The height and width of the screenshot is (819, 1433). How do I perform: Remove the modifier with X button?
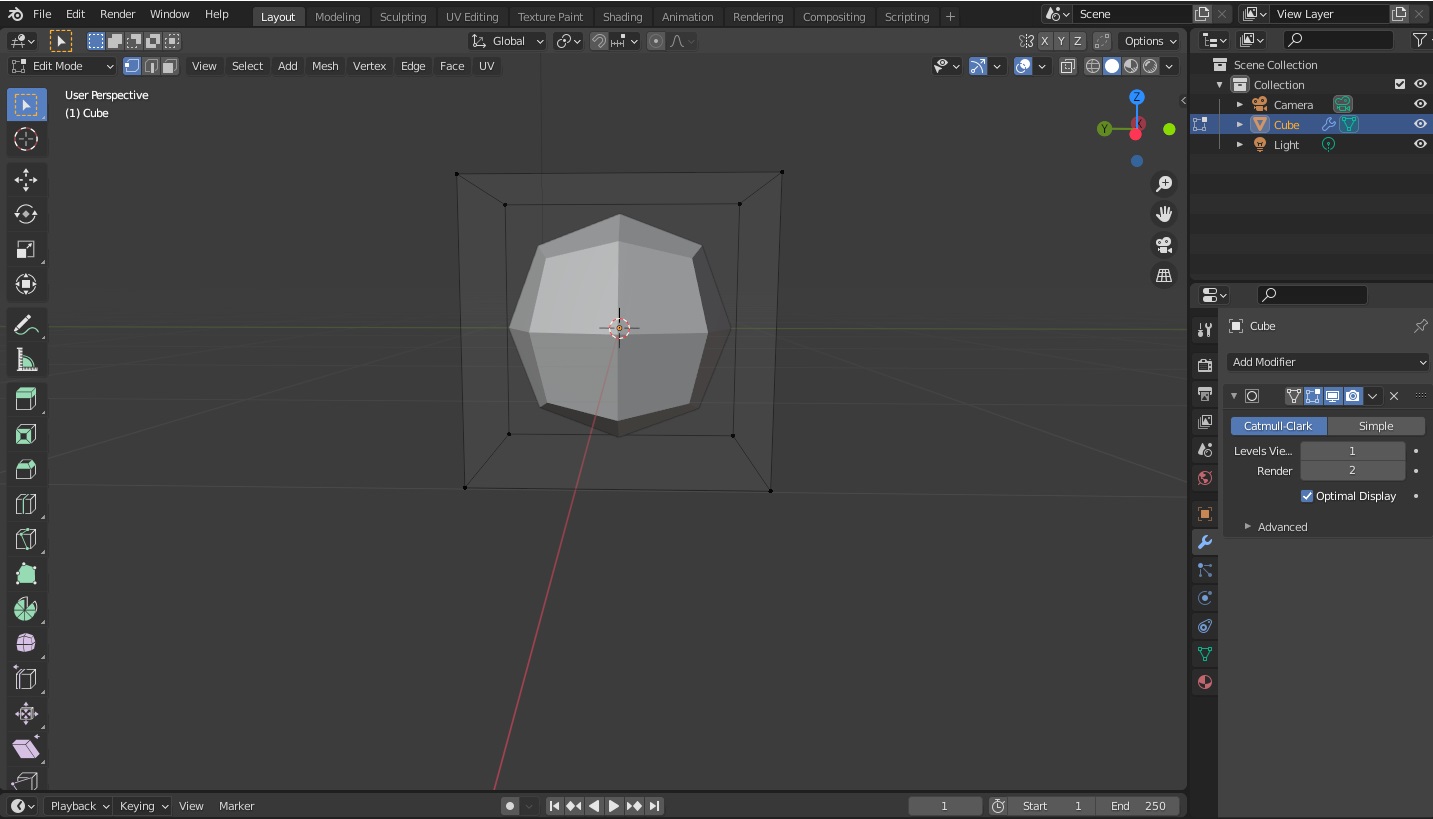1394,396
